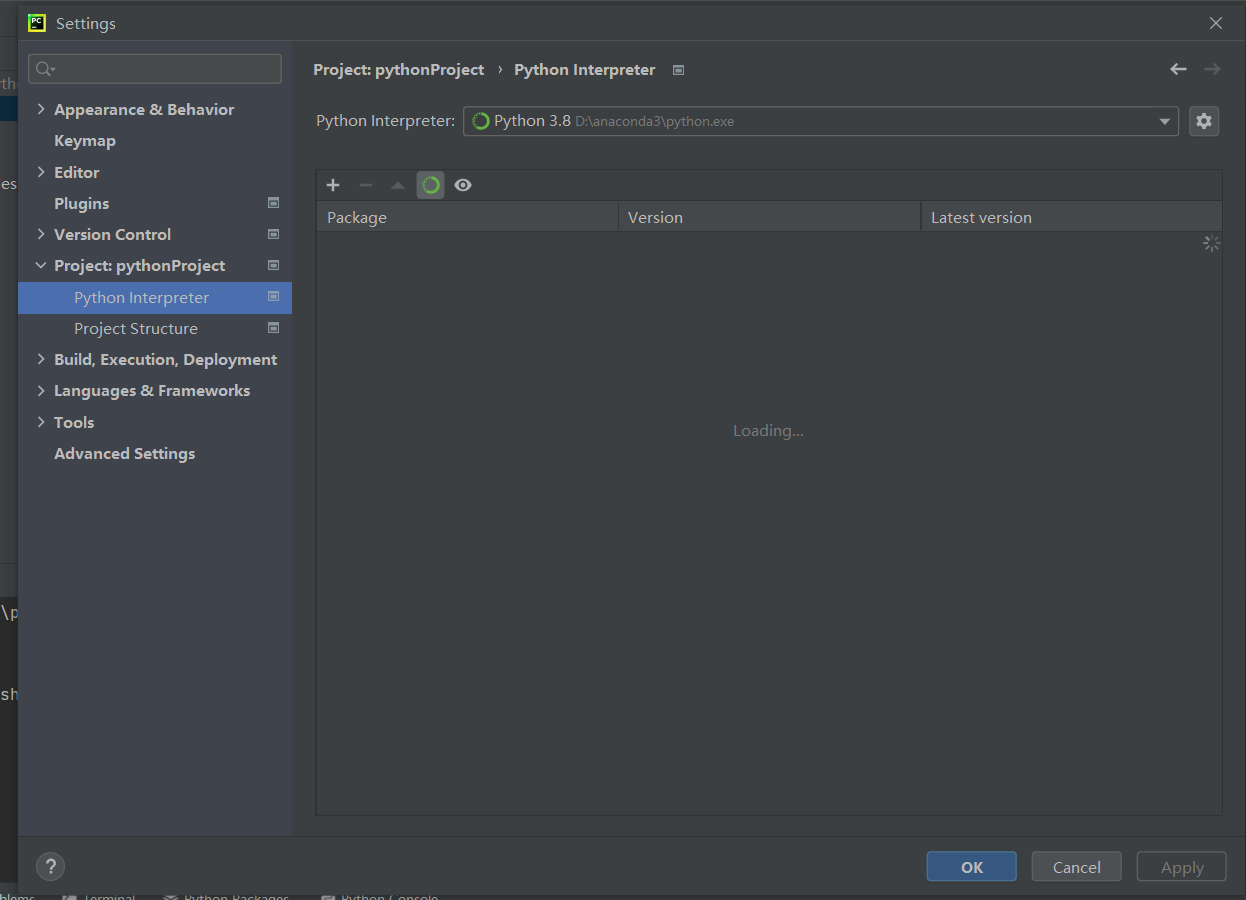Click the help question mark button
Image resolution: width=1246 pixels, height=900 pixels.
(50, 867)
